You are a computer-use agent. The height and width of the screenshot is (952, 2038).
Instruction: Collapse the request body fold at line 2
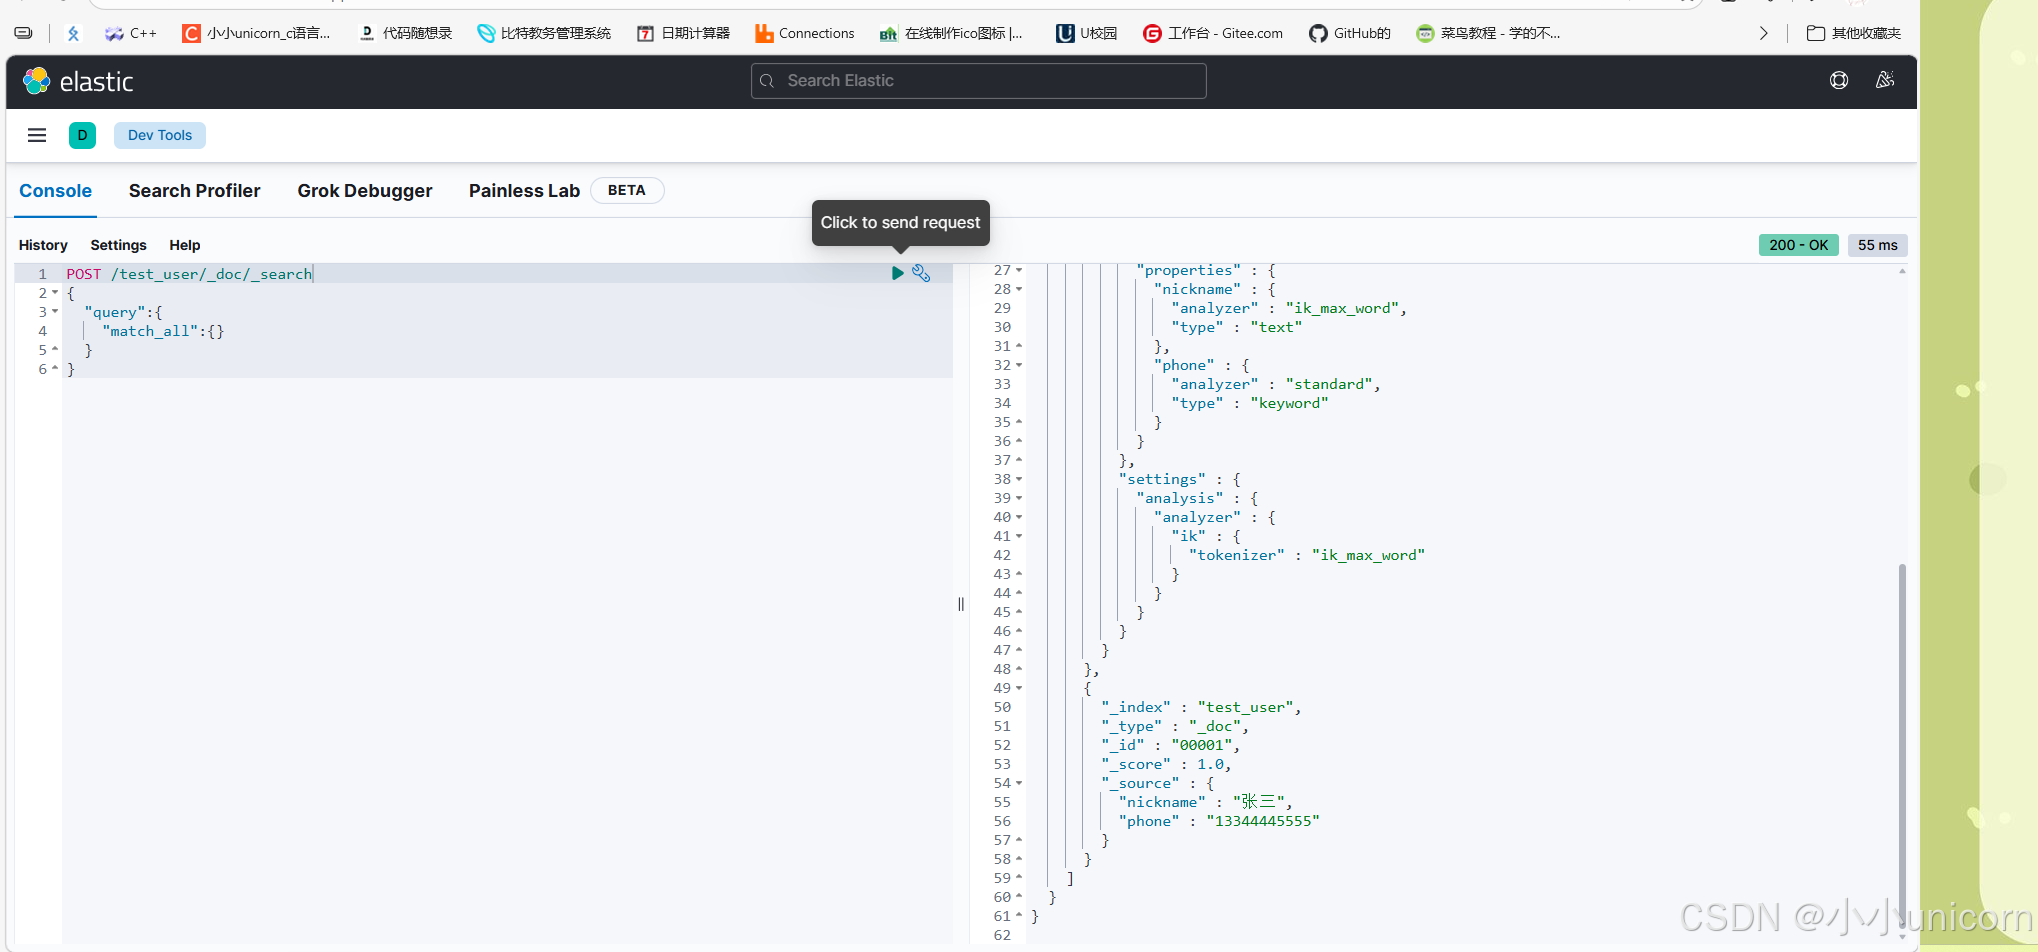coord(55,293)
